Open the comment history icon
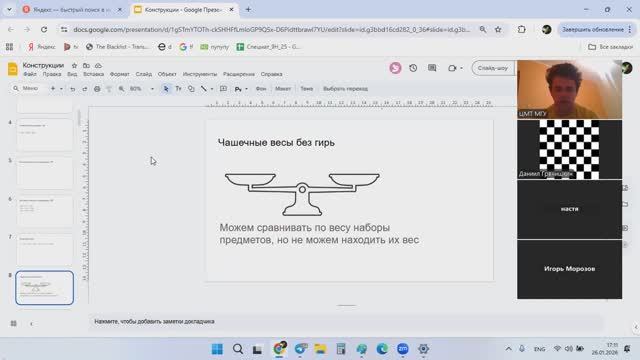 [432, 68]
